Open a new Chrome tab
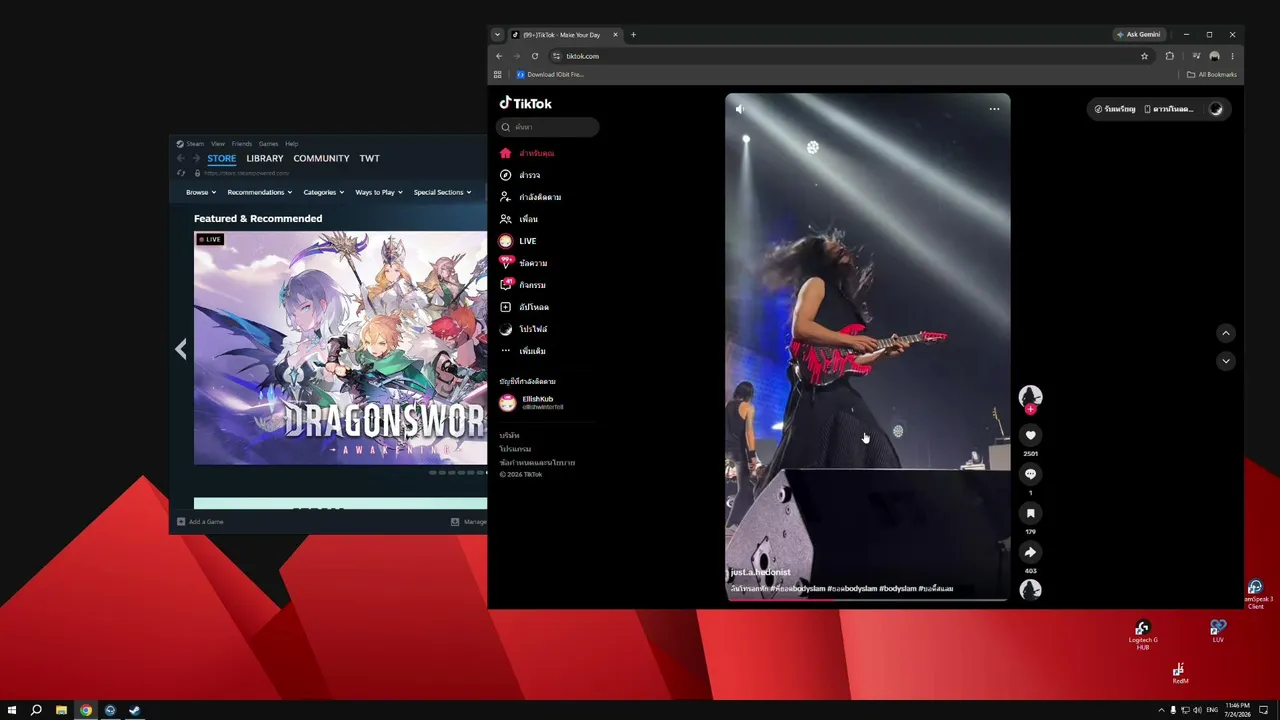The width and height of the screenshot is (1280, 720). 633,35
